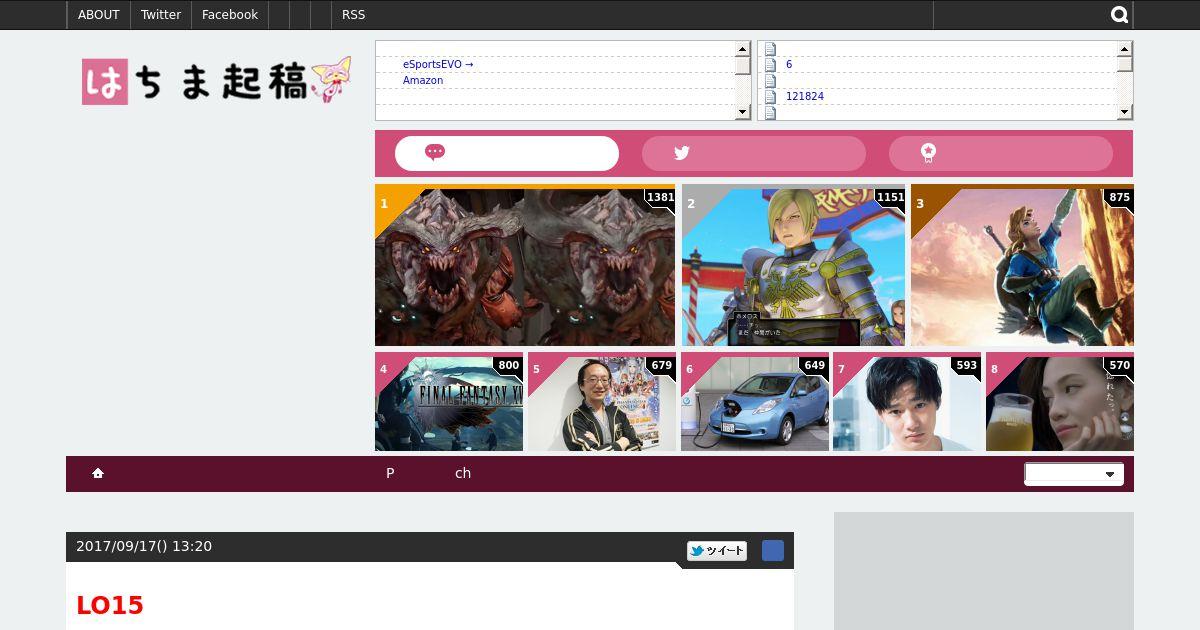Open the Amazon headline link
Screen dimensions: 1200x630
[423, 80]
